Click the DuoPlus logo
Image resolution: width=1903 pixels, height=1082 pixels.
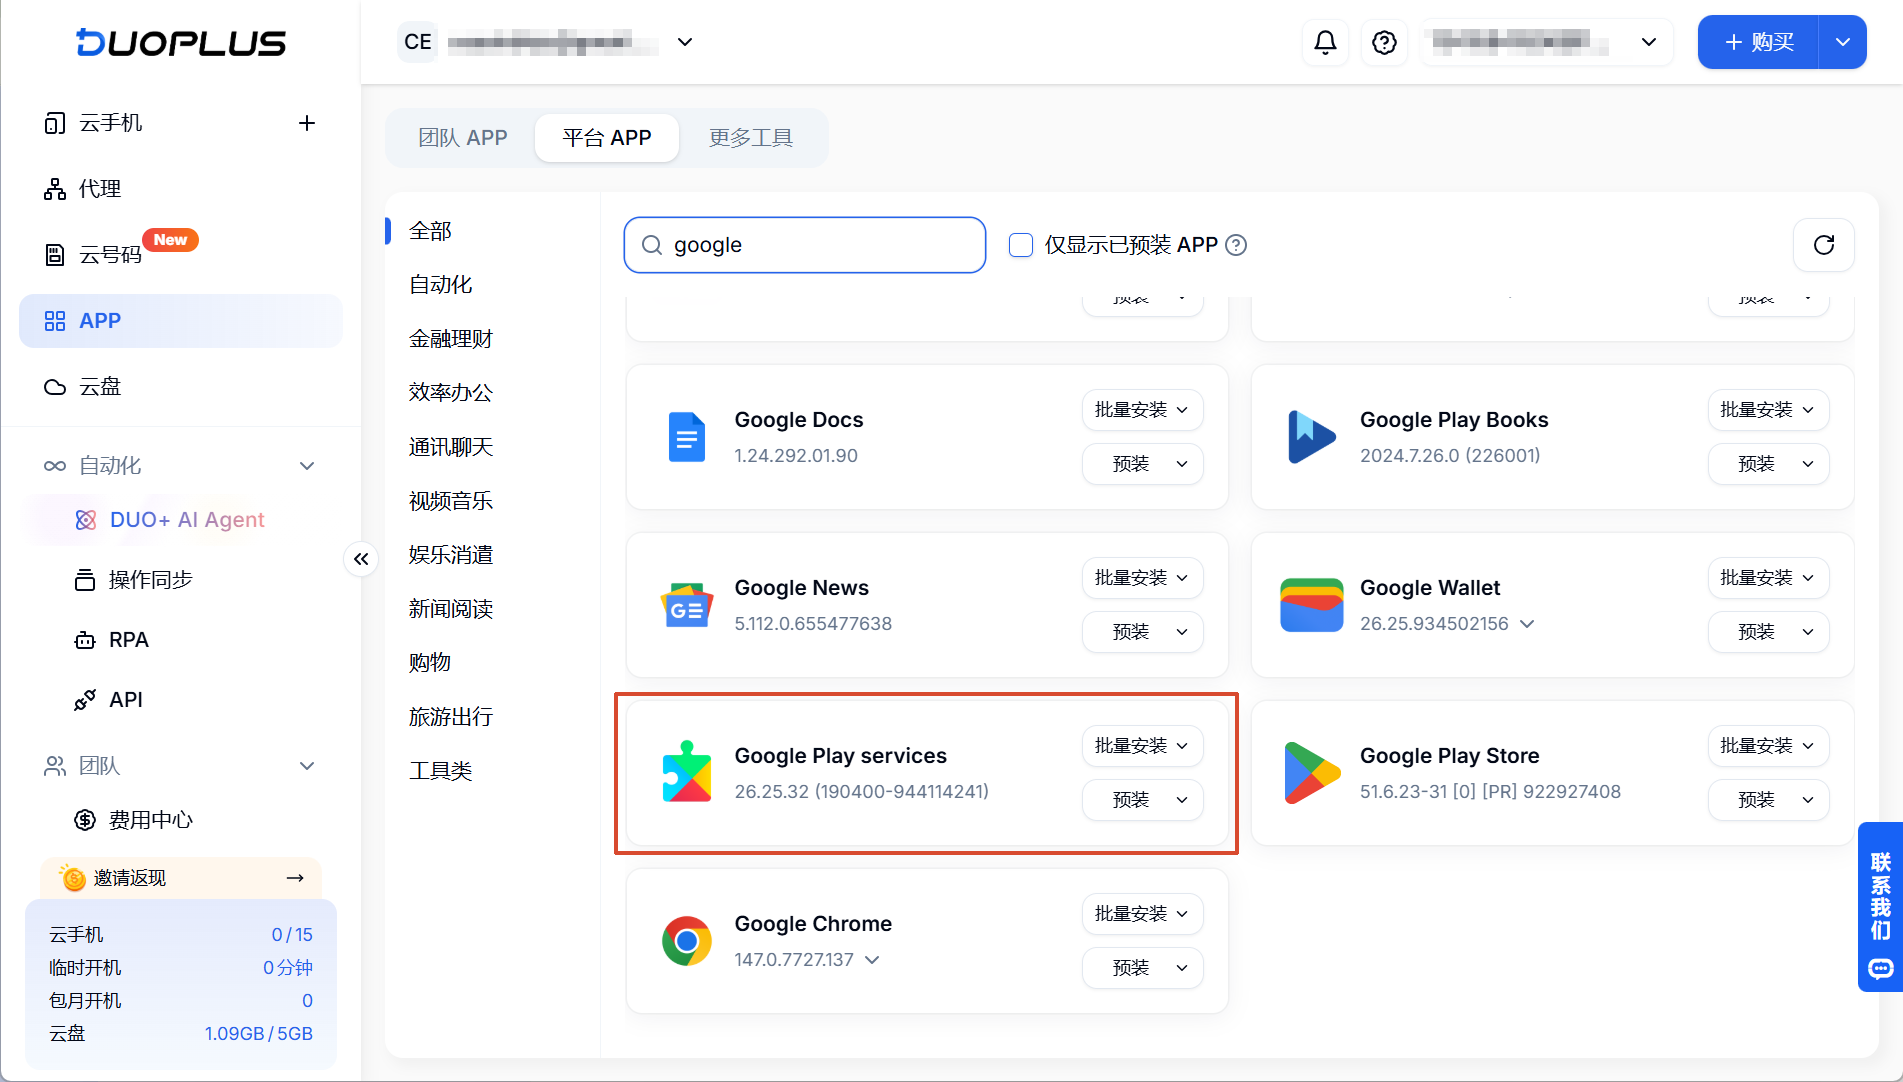(181, 42)
